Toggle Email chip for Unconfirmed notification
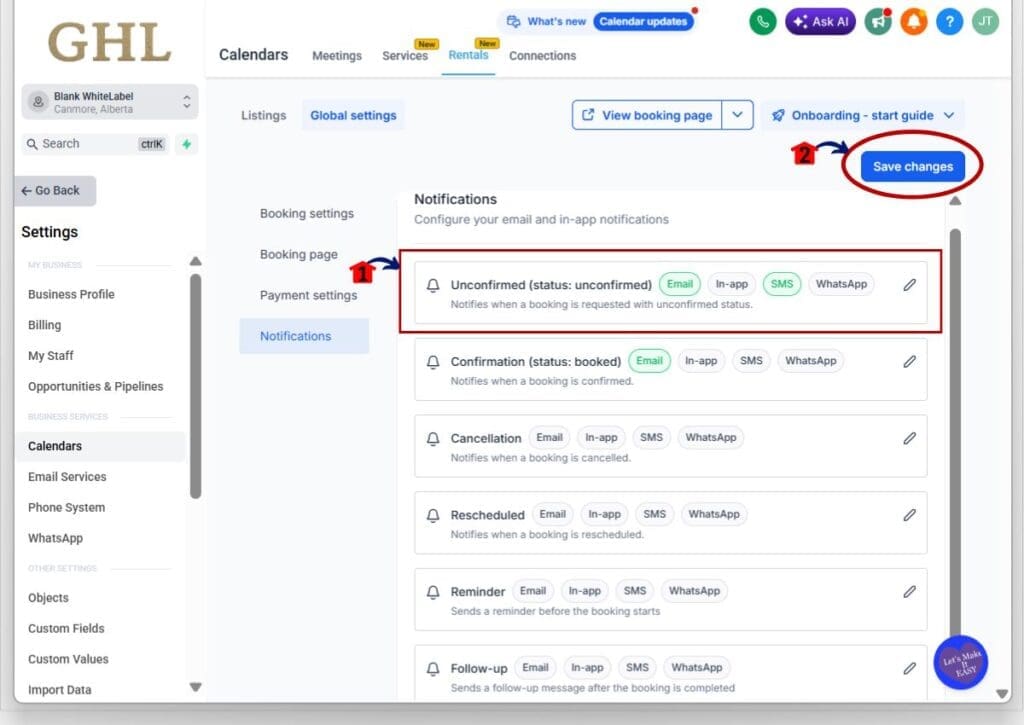 click(680, 284)
